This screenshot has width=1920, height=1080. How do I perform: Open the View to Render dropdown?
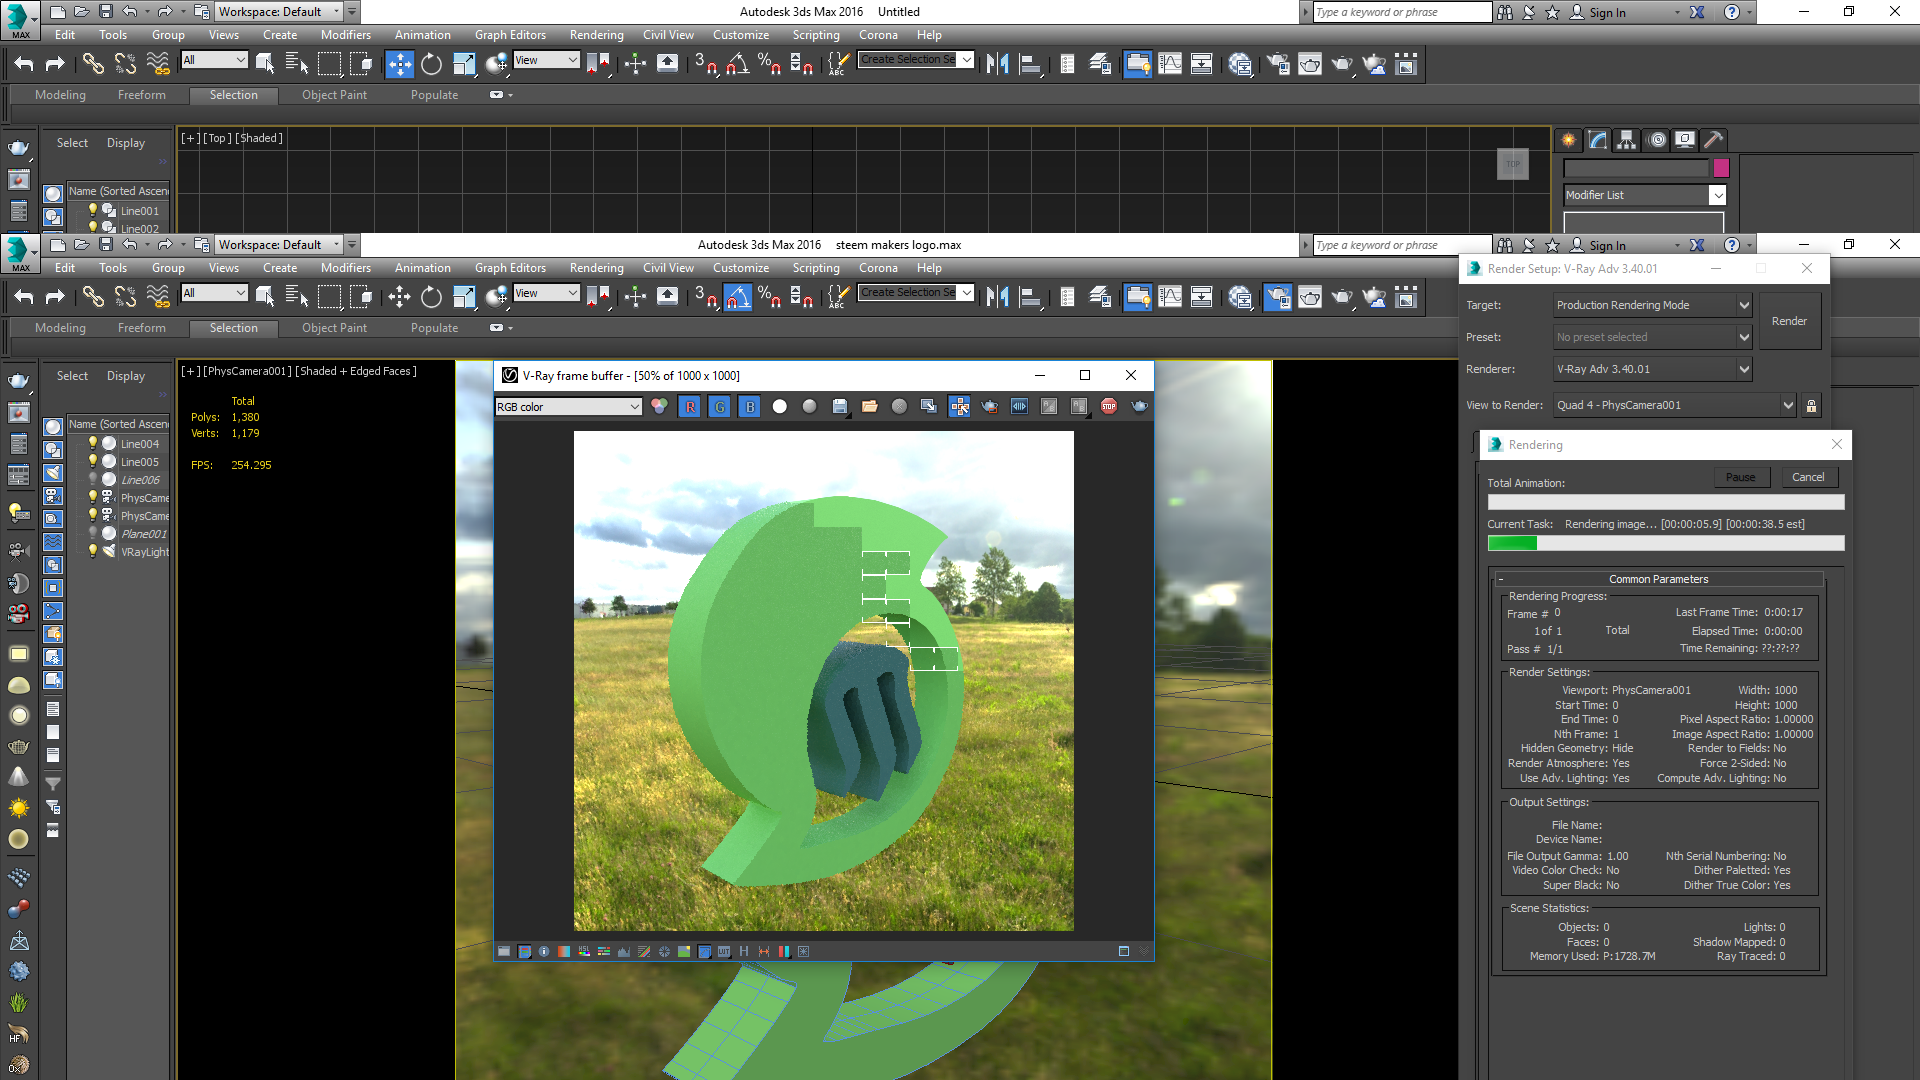(x=1675, y=405)
